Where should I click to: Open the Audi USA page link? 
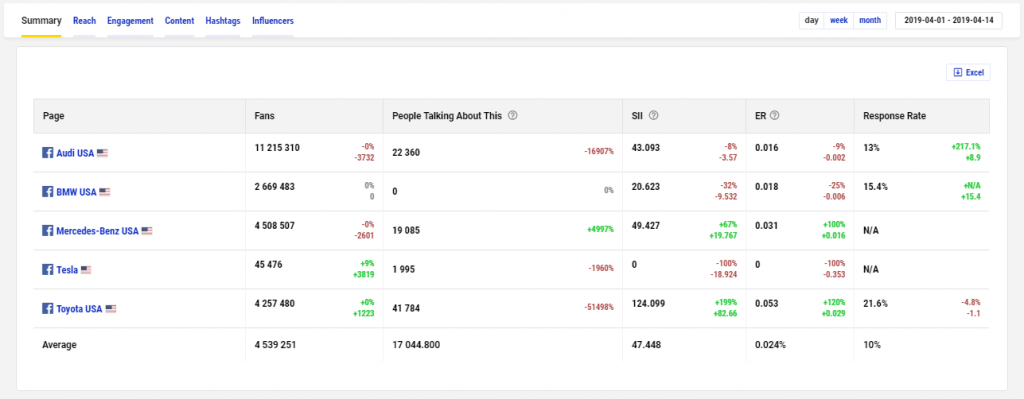pyautogui.click(x=76, y=153)
